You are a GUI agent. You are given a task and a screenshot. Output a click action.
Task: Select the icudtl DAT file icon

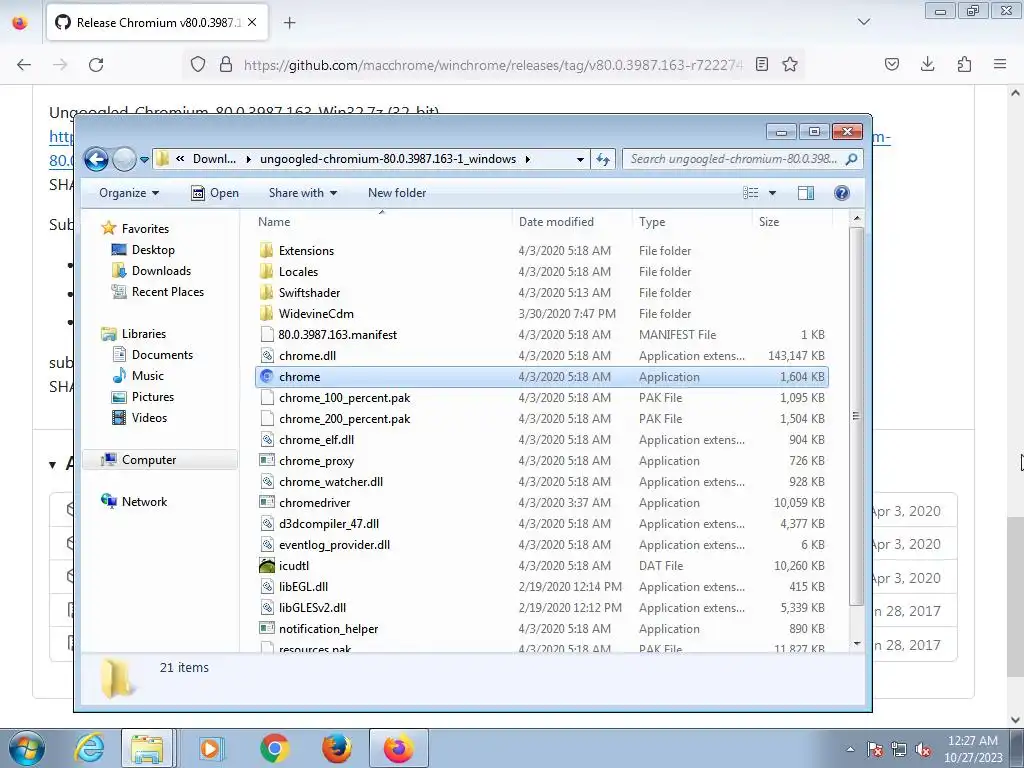(266, 566)
